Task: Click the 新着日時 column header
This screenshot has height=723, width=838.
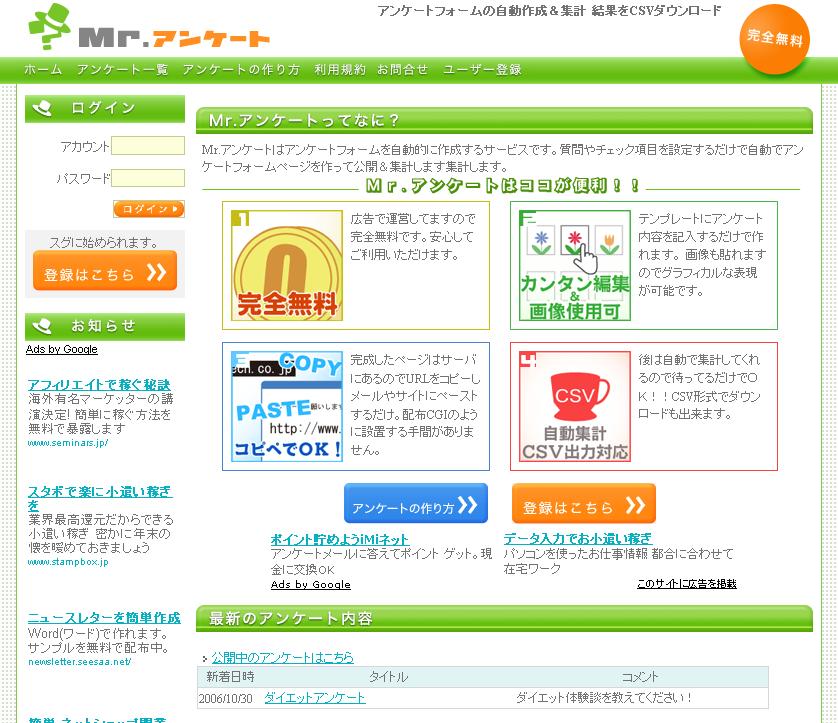Action: click(x=230, y=677)
